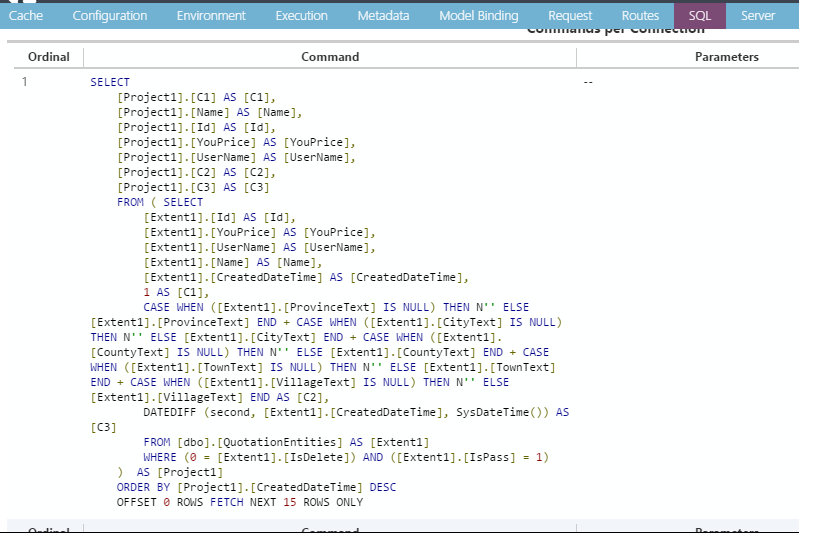Screen dimensions: 819x533
Task: Click line '[Extent1].[CreatedDateTime] AS [CreatedDateTime],'
Action: tap(306, 277)
